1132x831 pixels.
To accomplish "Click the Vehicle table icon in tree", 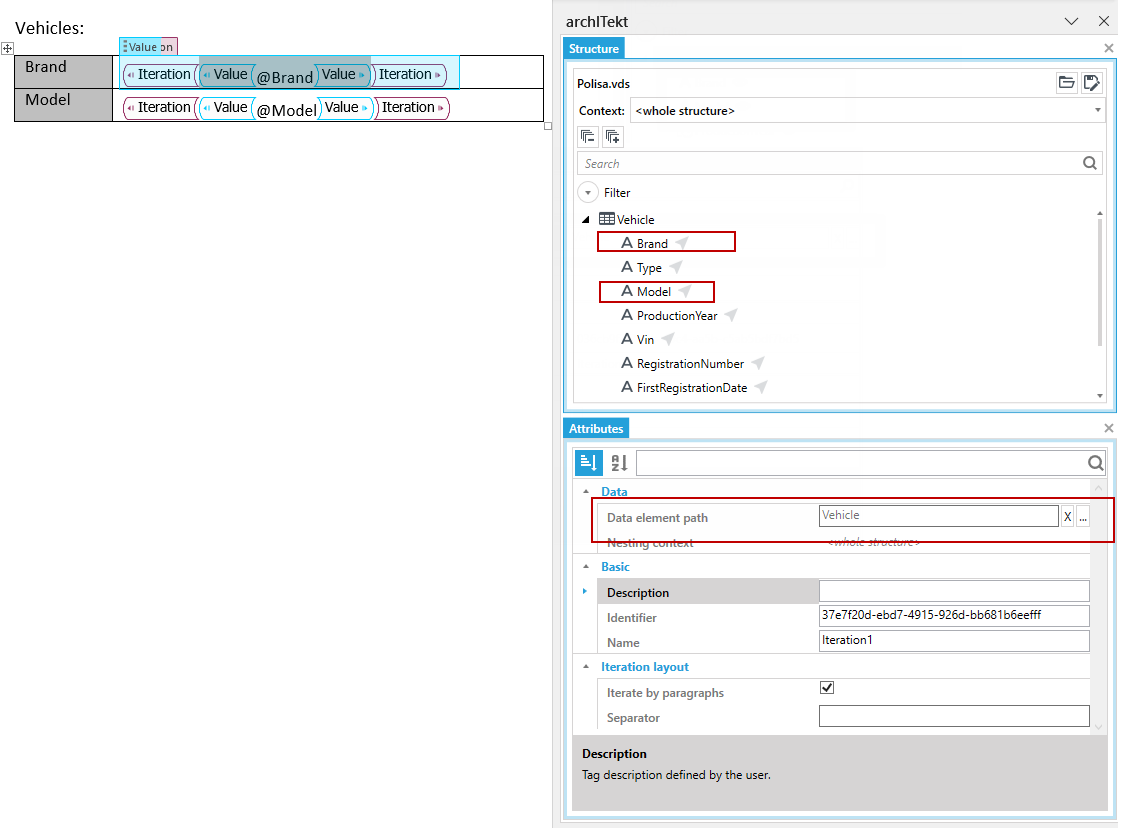I will click(607, 219).
